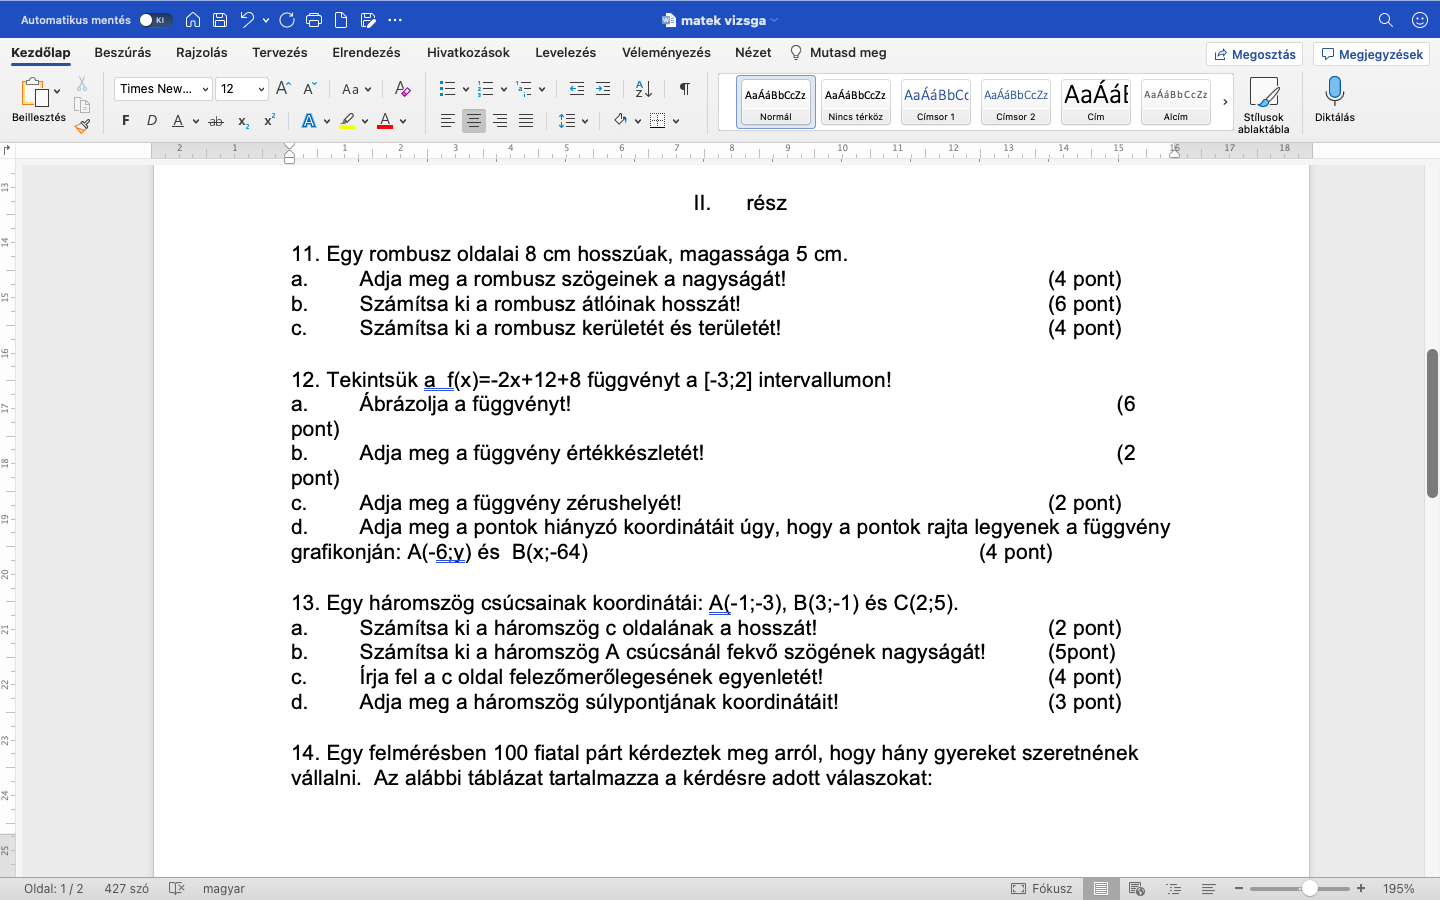This screenshot has height=900, width=1440.
Task: Click the Megjegyzések button
Action: click(x=1372, y=54)
